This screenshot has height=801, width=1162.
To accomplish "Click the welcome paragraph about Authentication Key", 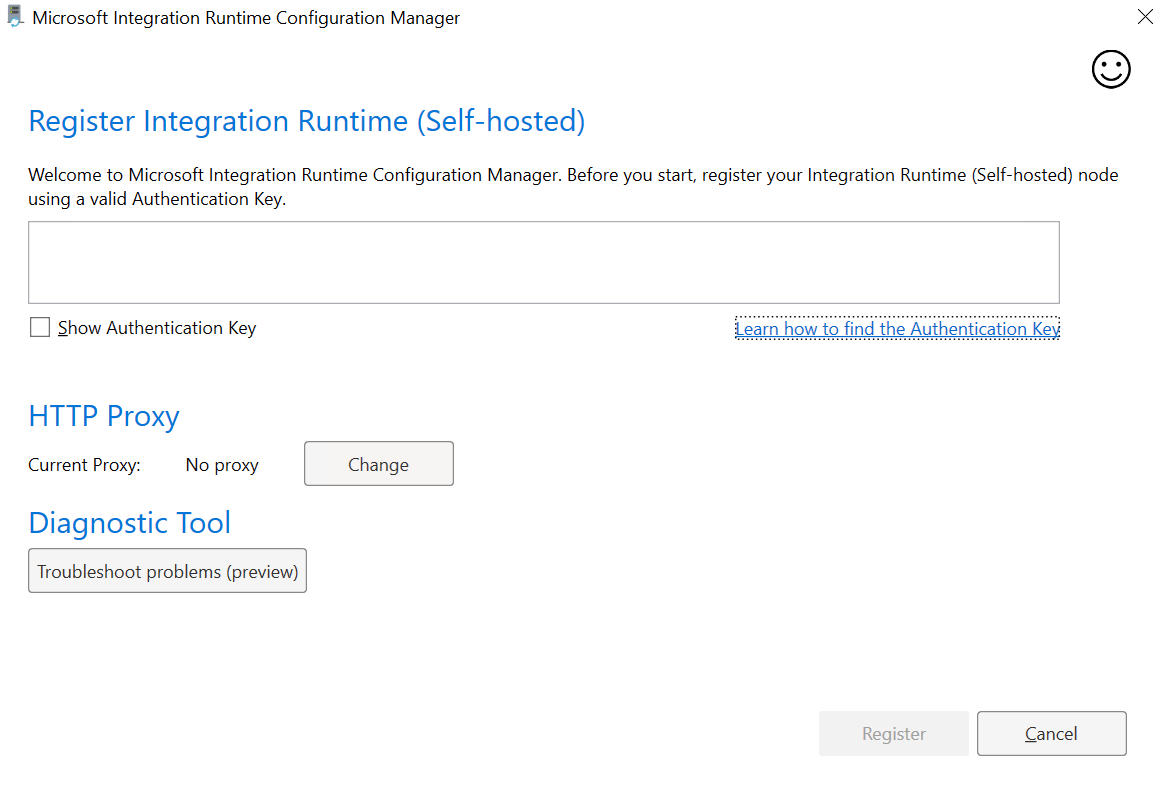I will (x=573, y=187).
